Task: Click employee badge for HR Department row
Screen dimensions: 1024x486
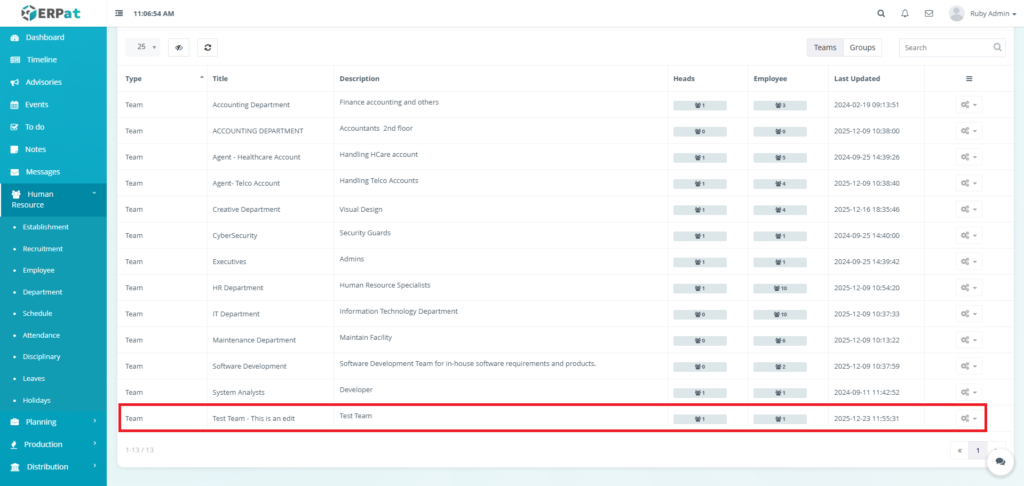Action: pos(780,288)
